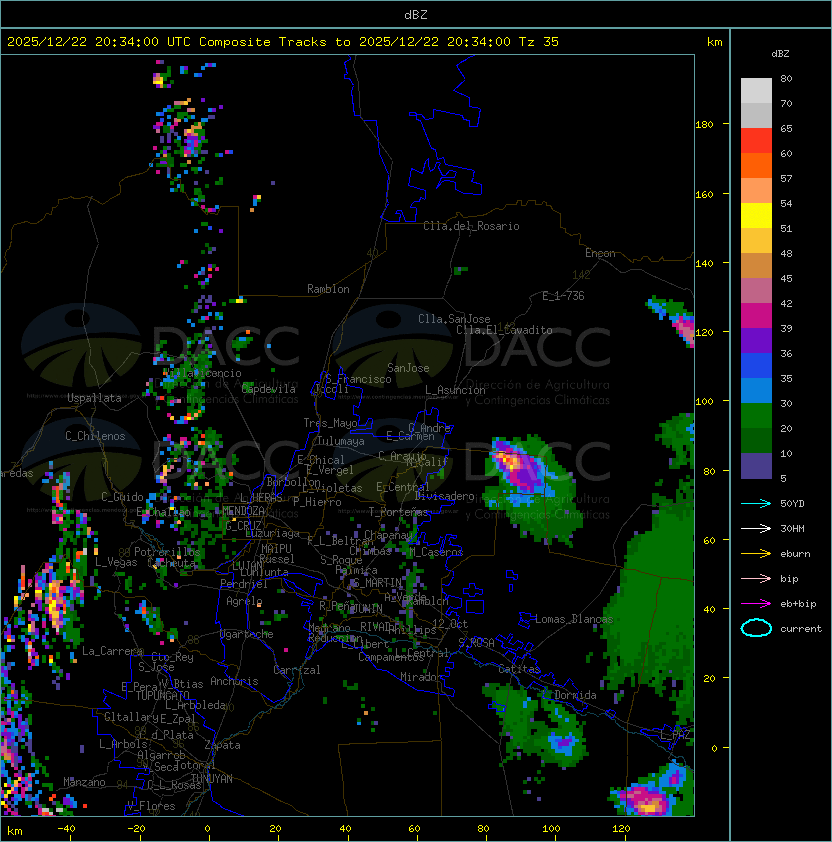
Task: Pick the red 60-65 dBZ color band
Action: [x=756, y=141]
